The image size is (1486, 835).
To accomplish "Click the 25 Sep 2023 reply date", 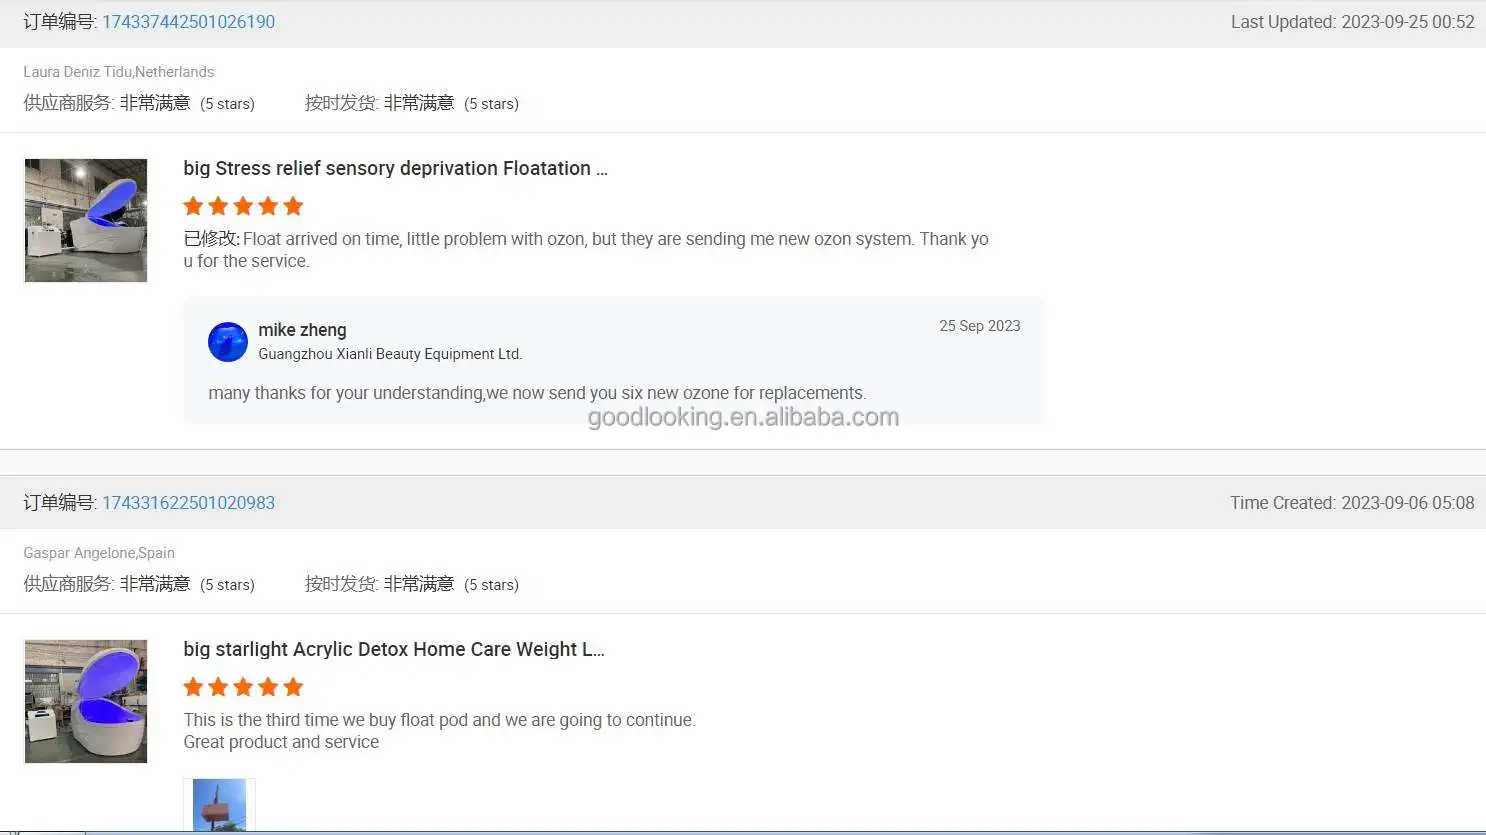I will [979, 326].
